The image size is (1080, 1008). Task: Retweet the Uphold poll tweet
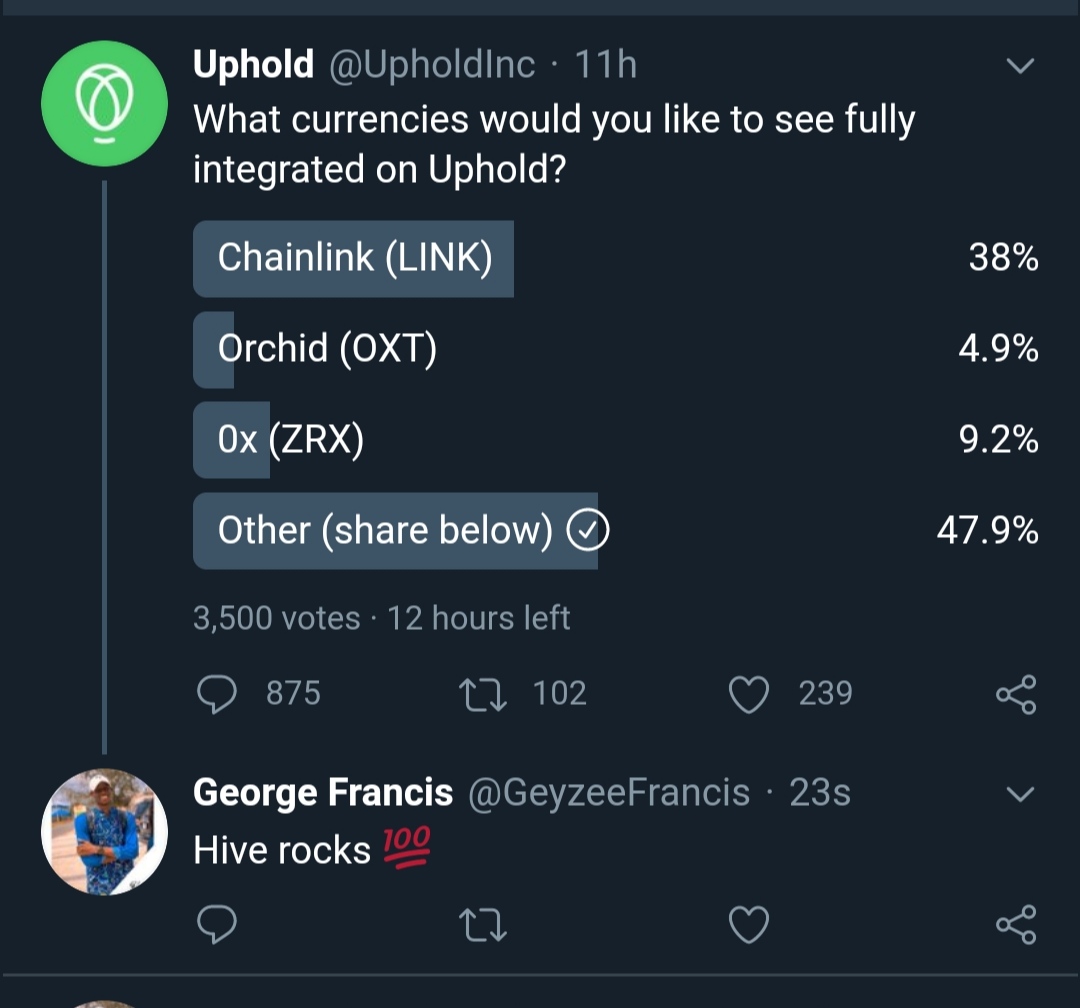pos(483,695)
